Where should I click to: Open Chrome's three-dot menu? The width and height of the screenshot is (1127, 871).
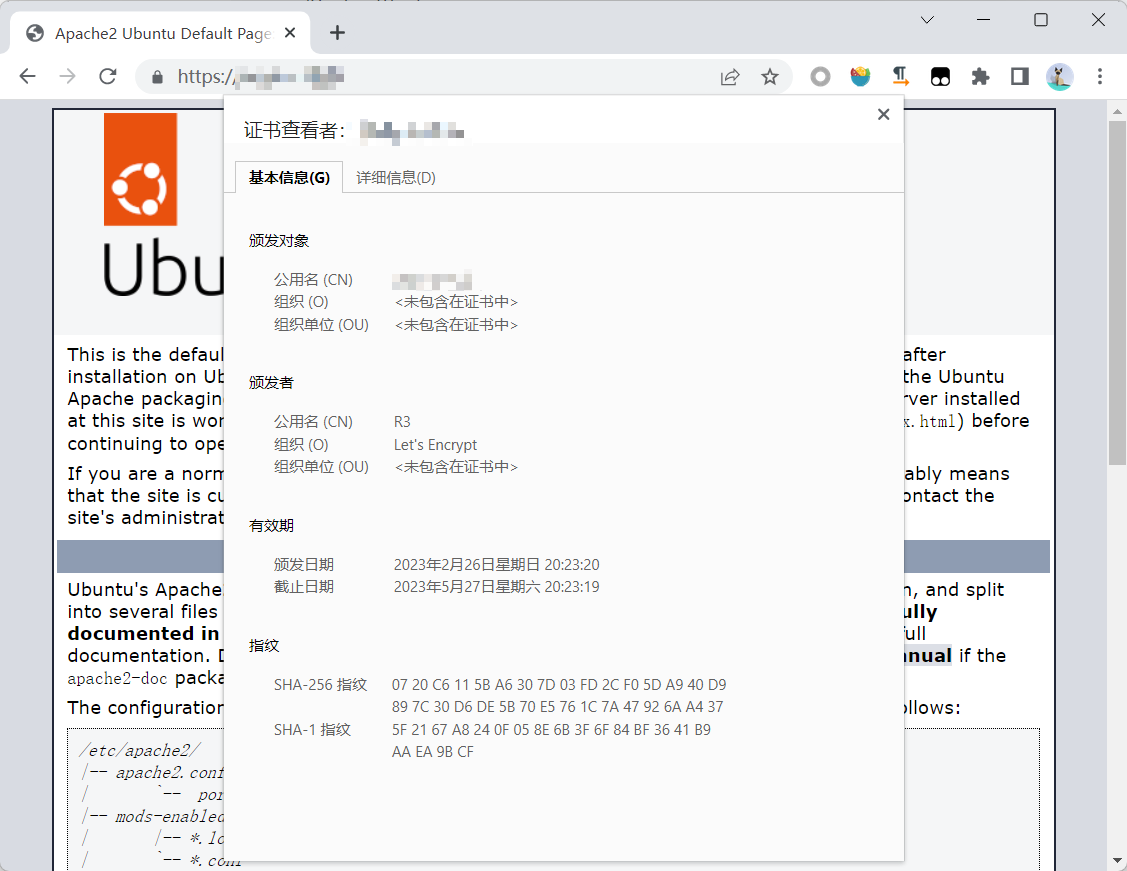pos(1100,76)
